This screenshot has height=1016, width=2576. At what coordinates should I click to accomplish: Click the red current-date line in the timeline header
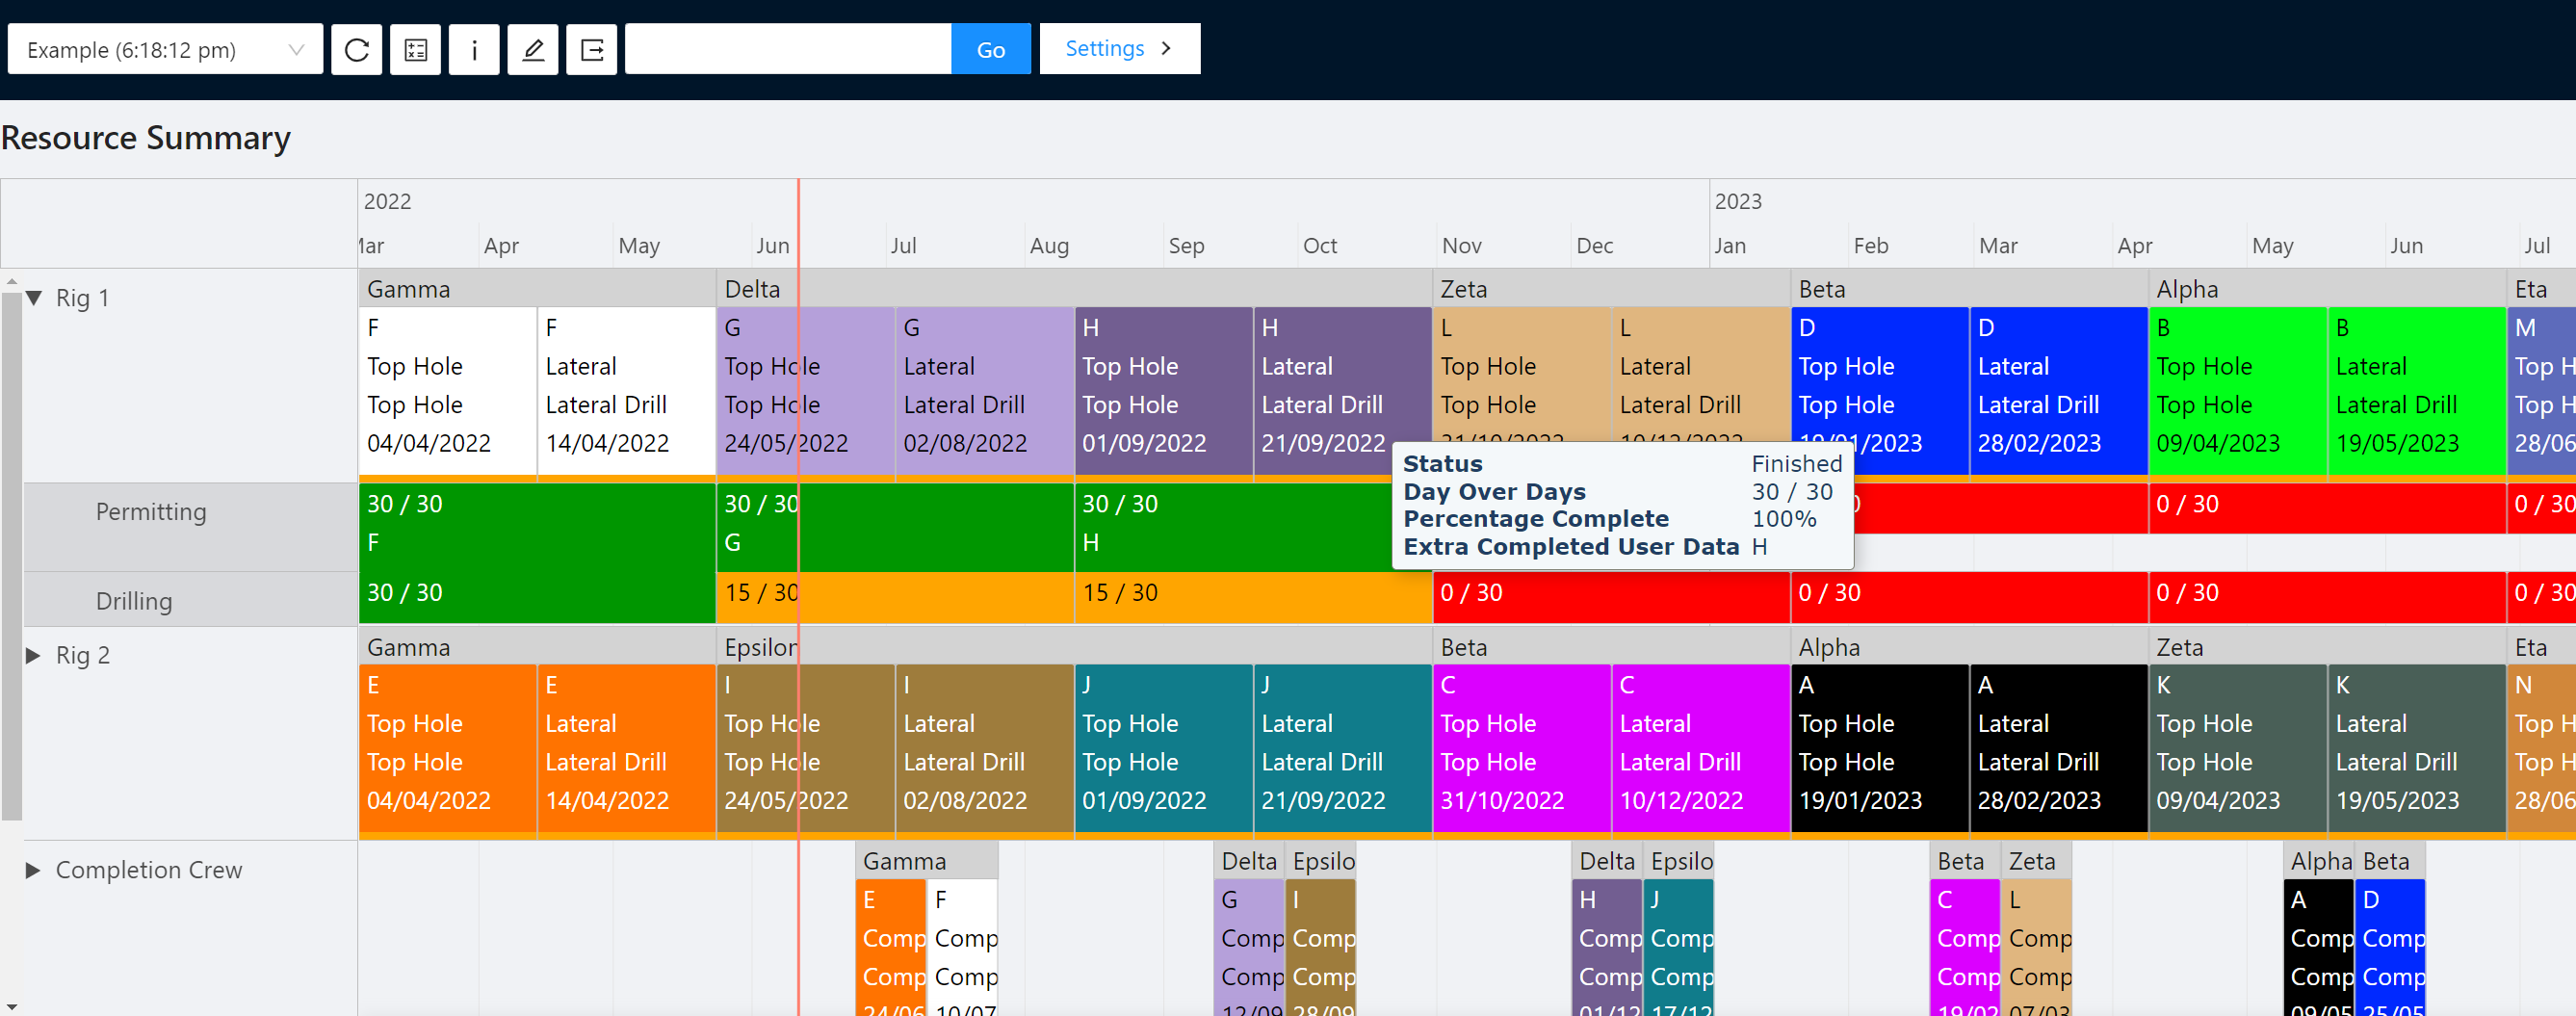(798, 222)
